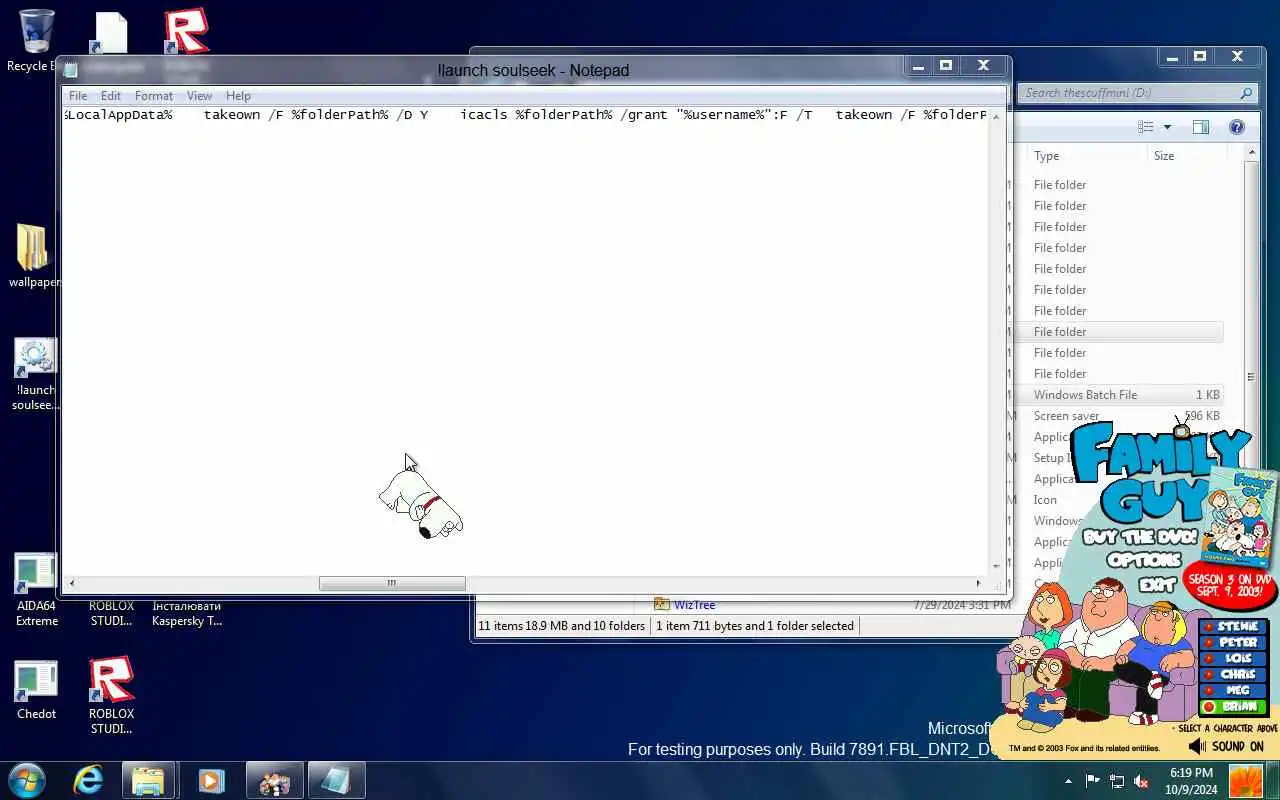This screenshot has width=1280, height=800.
Task: Open Notepad File menu
Action: coord(78,96)
